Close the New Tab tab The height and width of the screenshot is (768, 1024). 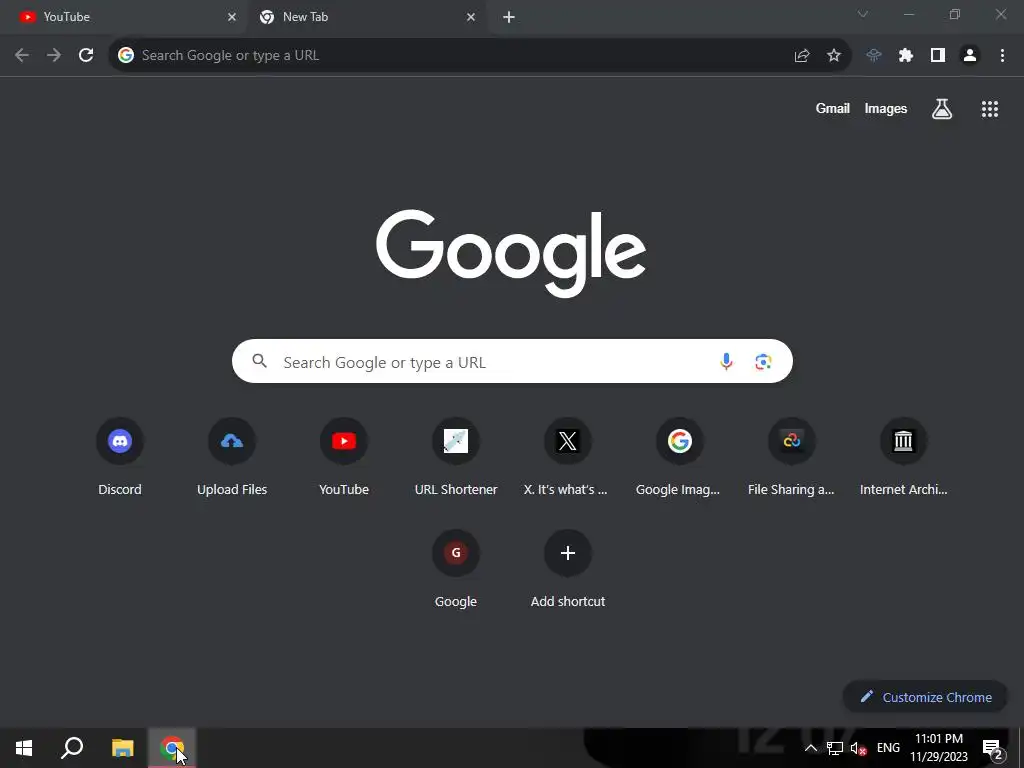coord(471,17)
